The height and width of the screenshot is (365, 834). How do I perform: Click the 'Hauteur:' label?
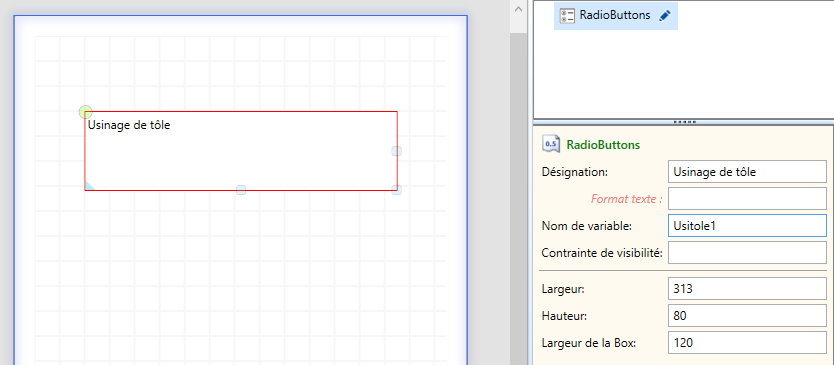tap(564, 316)
